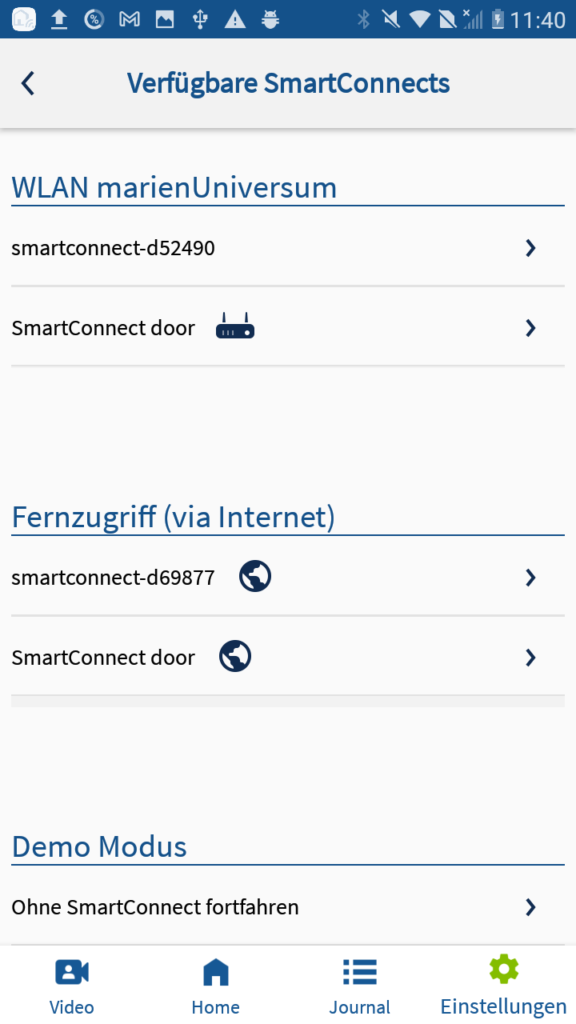This screenshot has width=576, height=1024.
Task: Switch to the Einstellungen tab label
Action: tap(504, 1006)
